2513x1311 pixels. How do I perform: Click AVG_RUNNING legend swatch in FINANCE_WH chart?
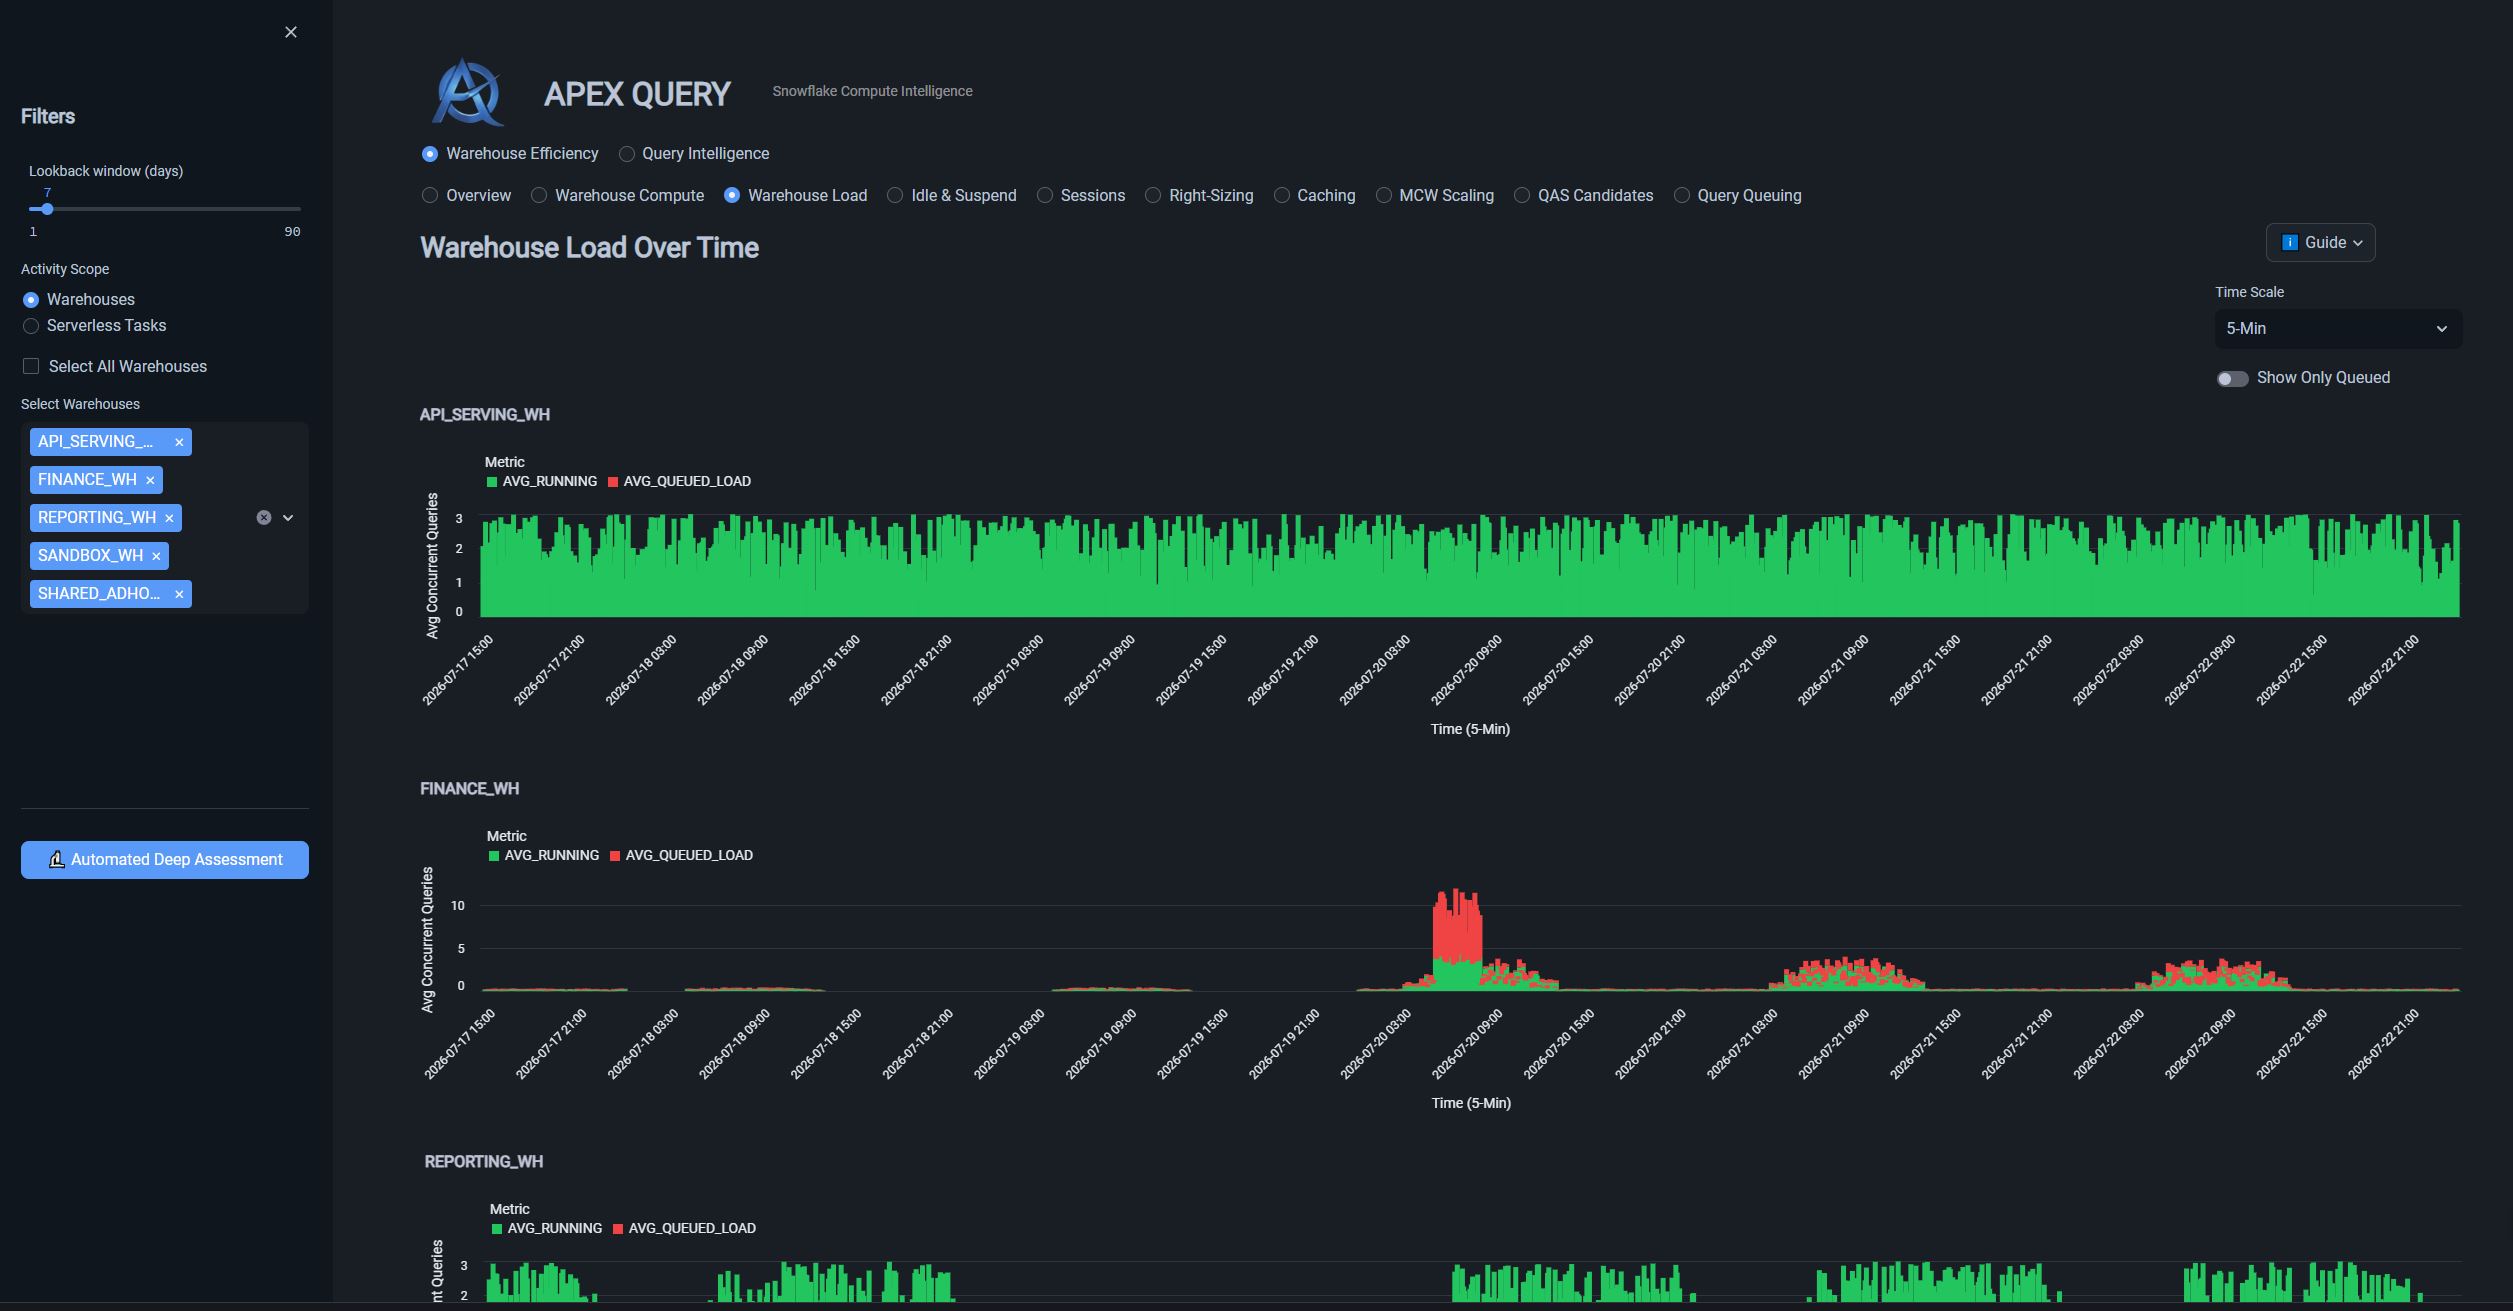pyautogui.click(x=494, y=856)
